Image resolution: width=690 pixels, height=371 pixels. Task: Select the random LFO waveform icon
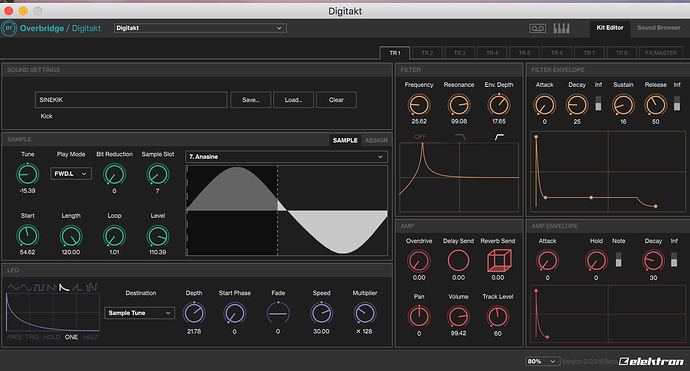92,287
